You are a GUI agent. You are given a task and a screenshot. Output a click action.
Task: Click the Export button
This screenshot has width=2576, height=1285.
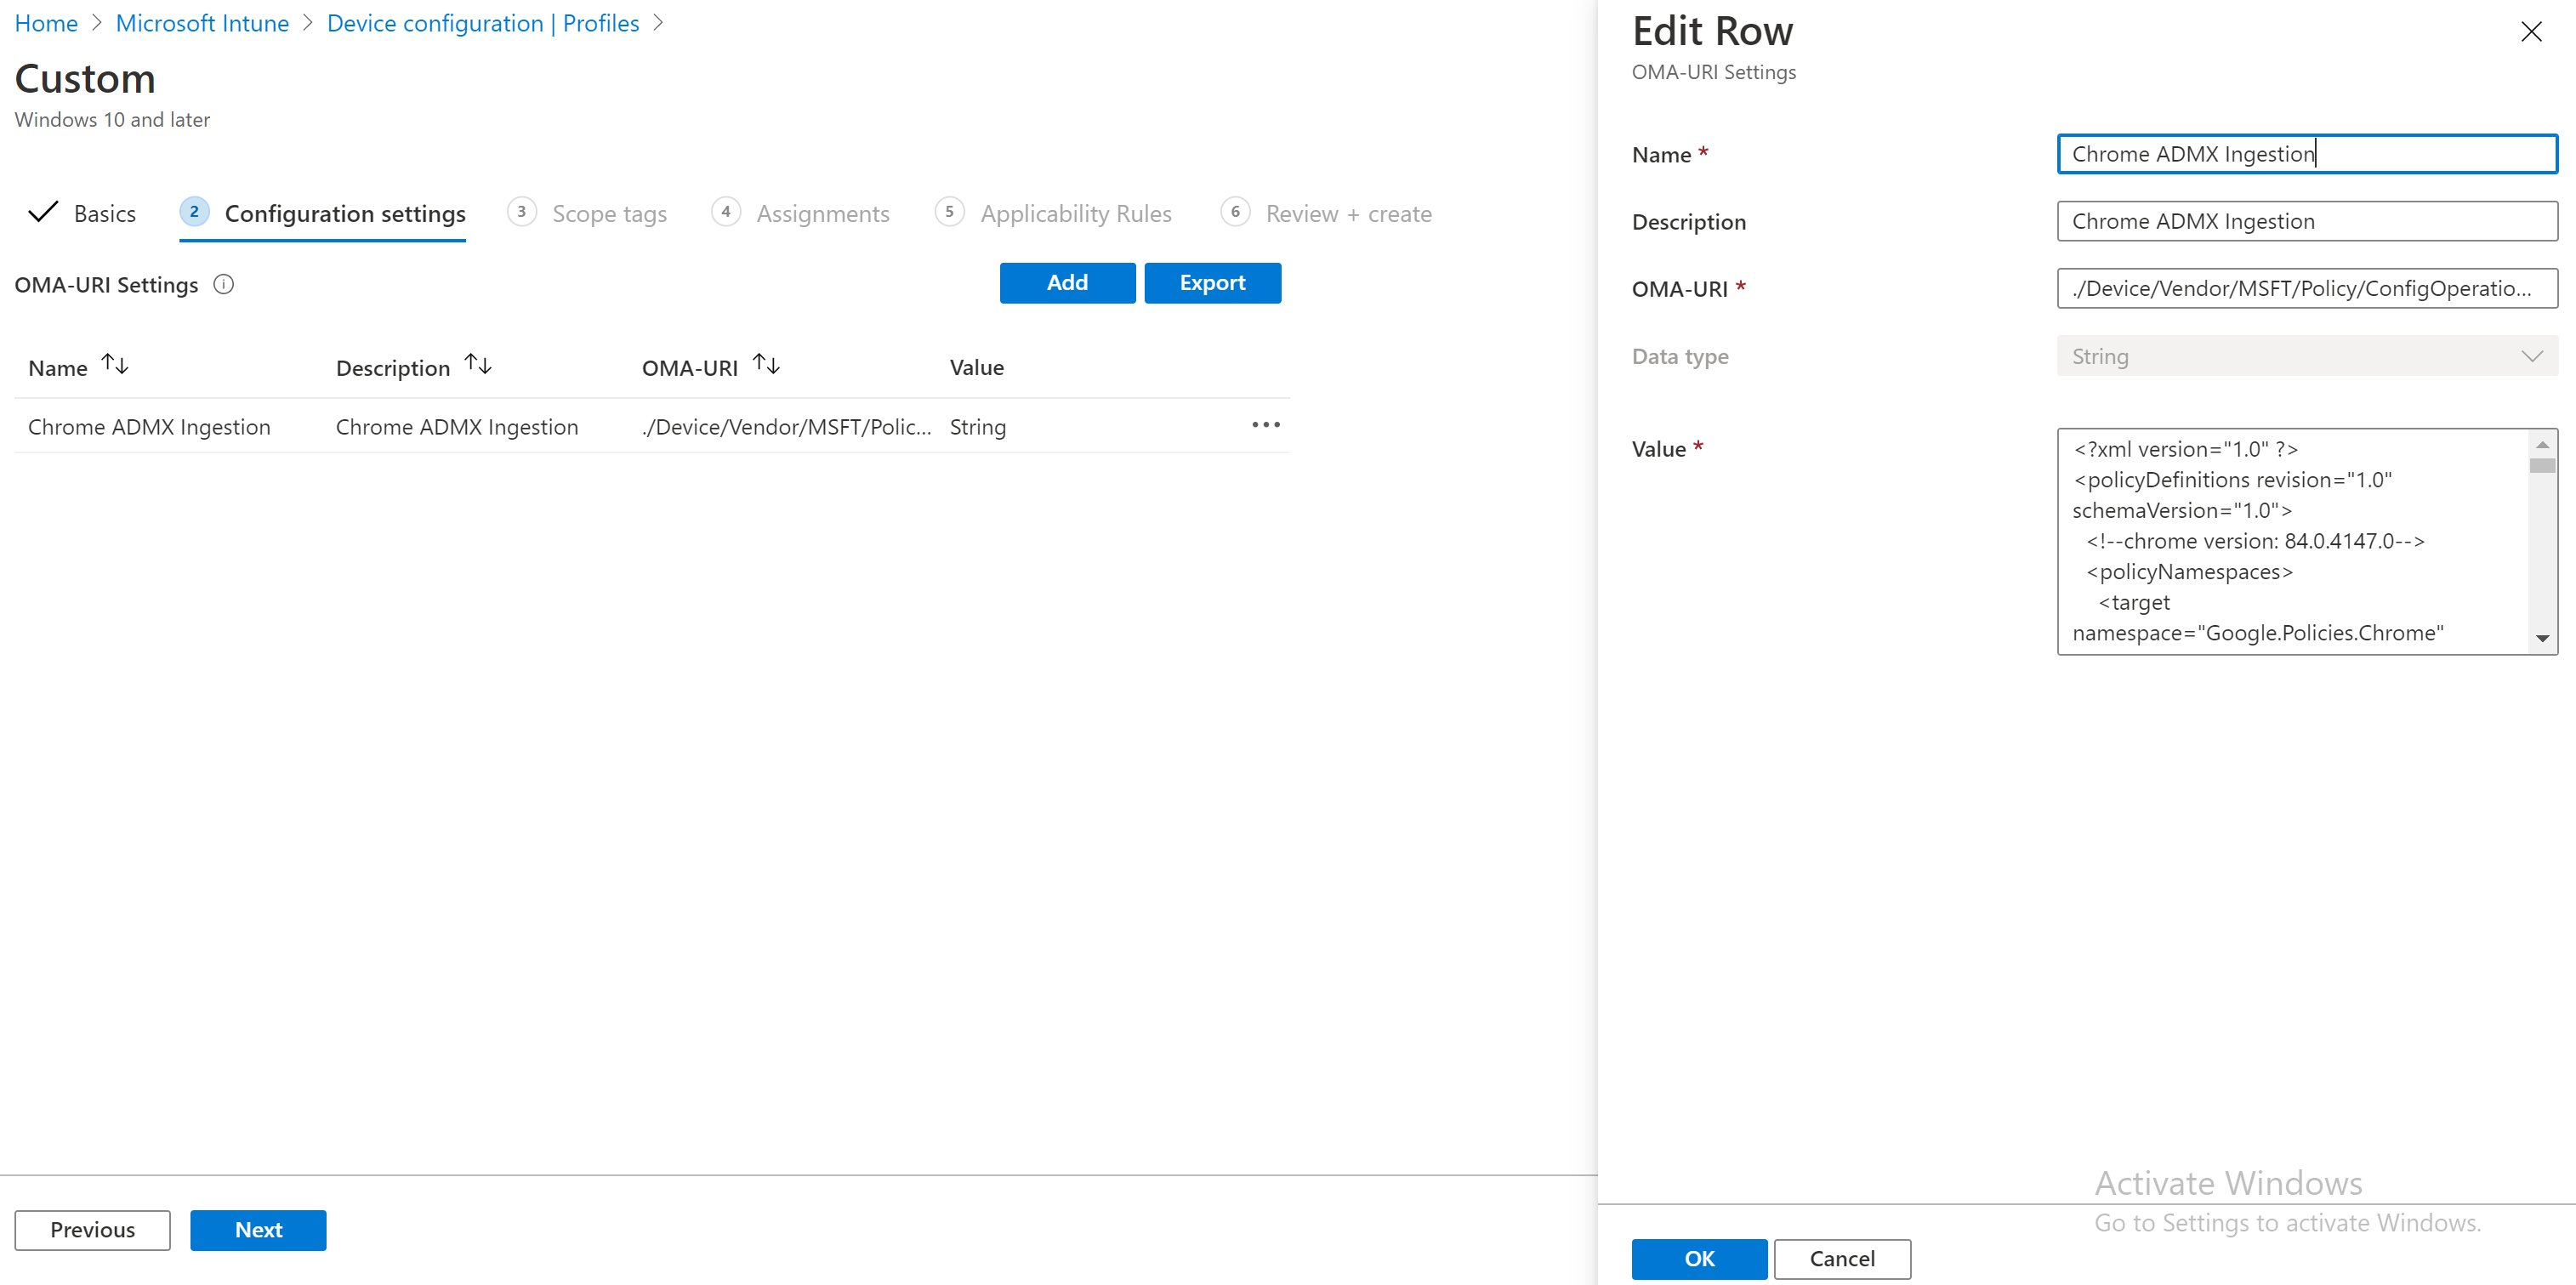(x=1212, y=282)
